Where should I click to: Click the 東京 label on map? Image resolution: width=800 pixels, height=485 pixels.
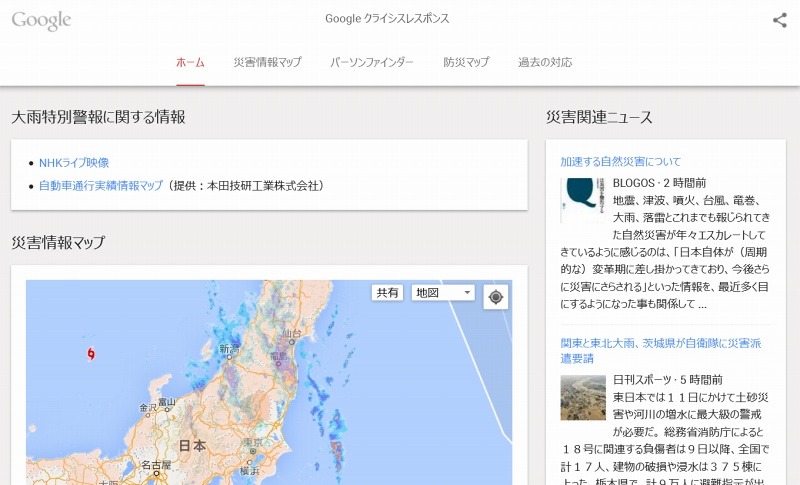(x=253, y=442)
